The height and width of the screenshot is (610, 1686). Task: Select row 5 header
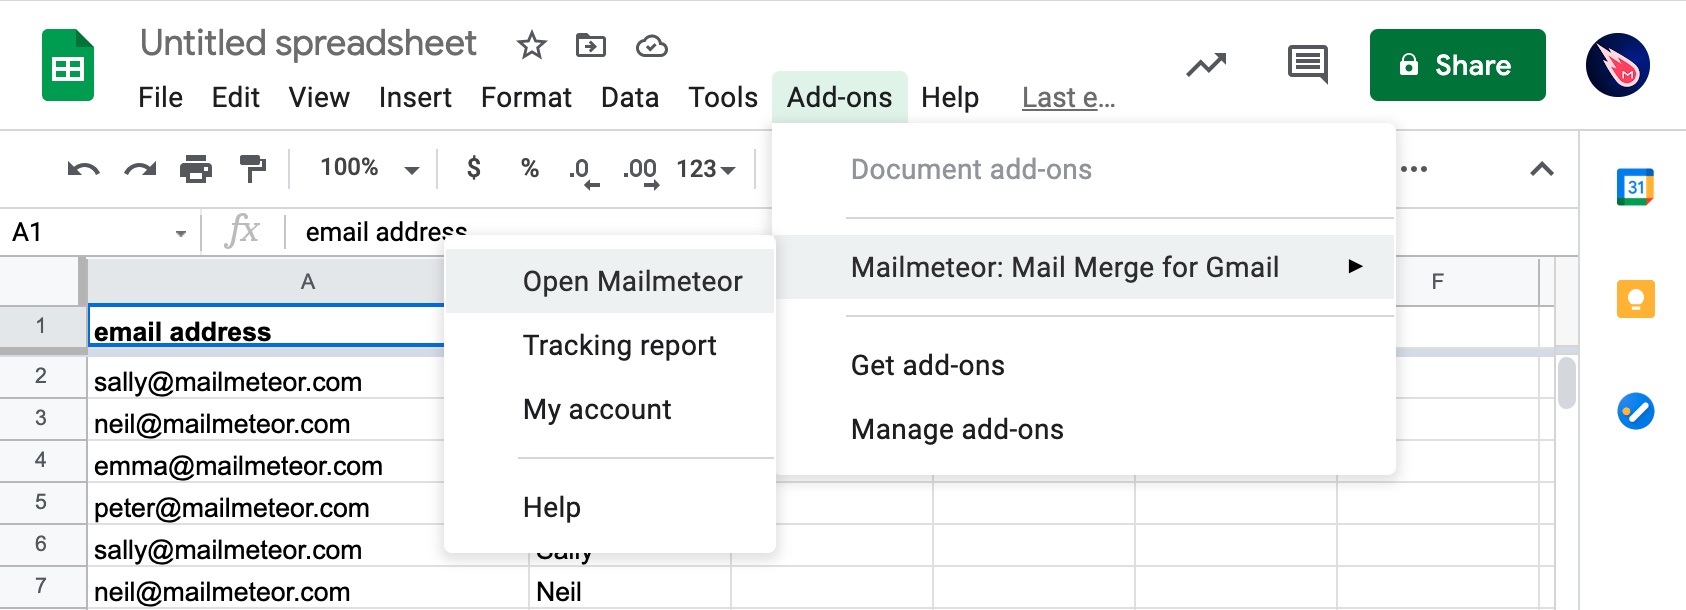tap(41, 502)
